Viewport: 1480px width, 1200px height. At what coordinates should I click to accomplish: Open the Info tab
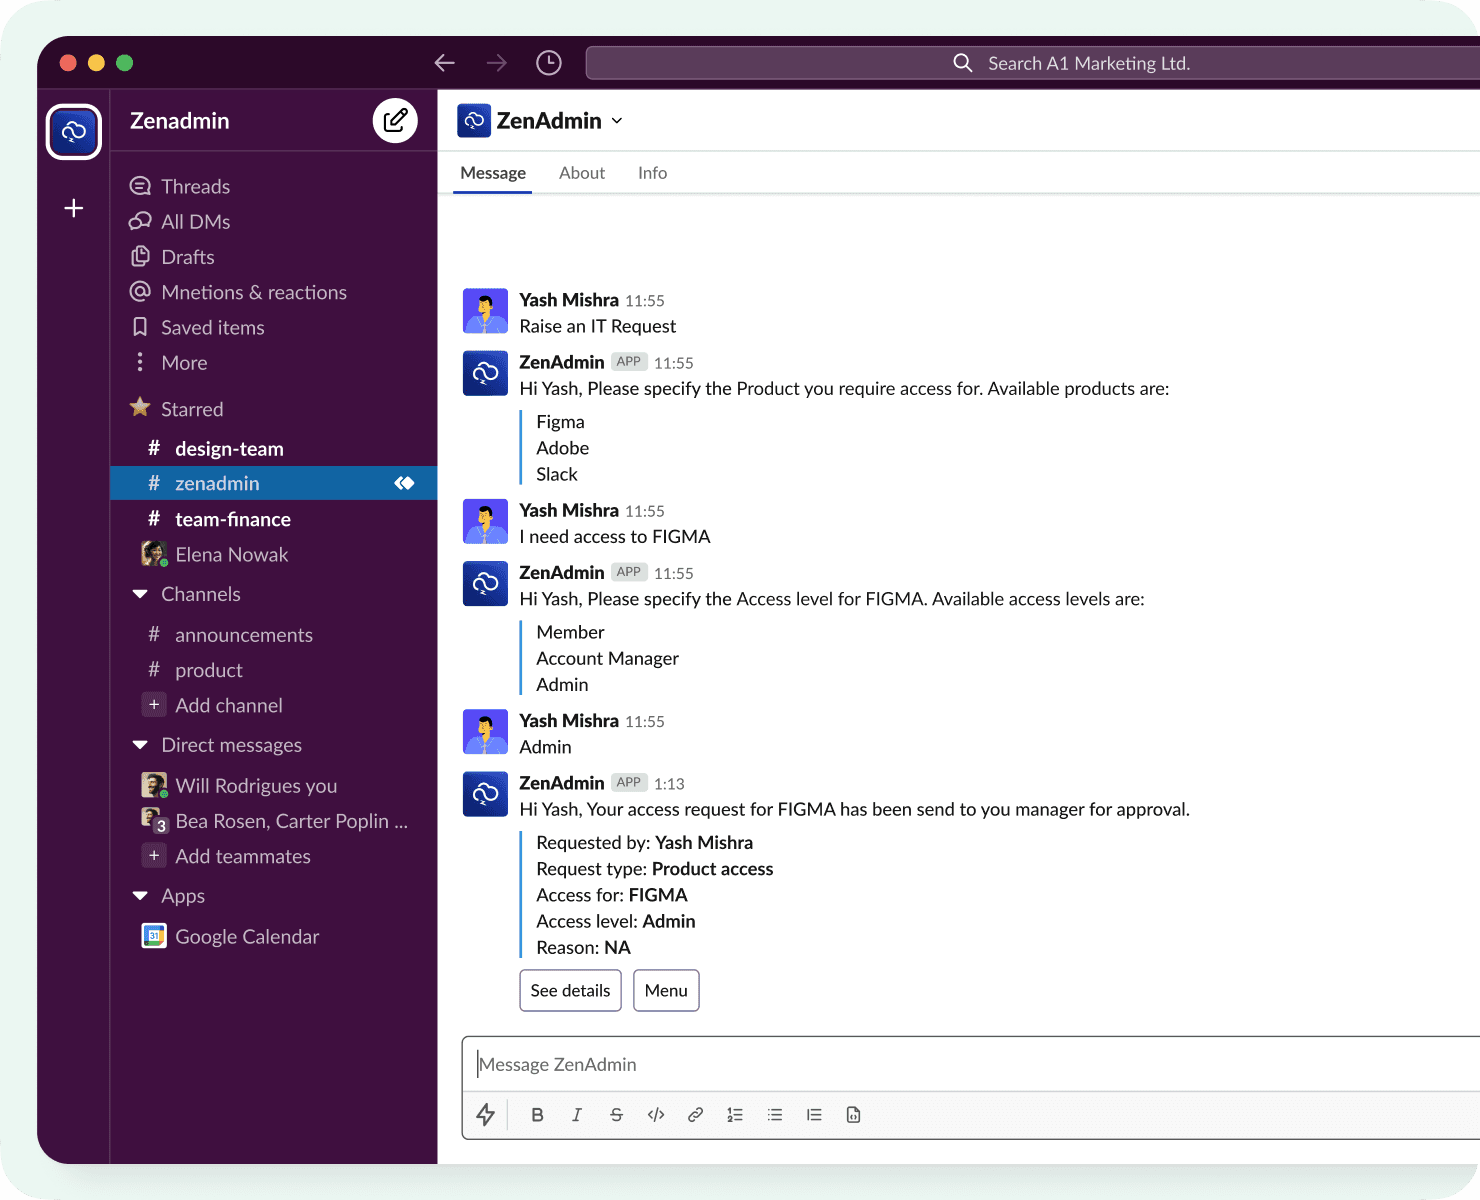652,173
